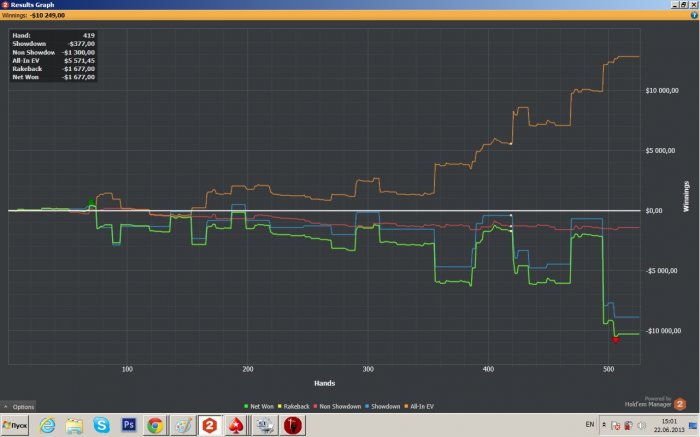Click tooltip row Non Showdown -$1 300,00
The height and width of the screenshot is (437, 700).
53,52
